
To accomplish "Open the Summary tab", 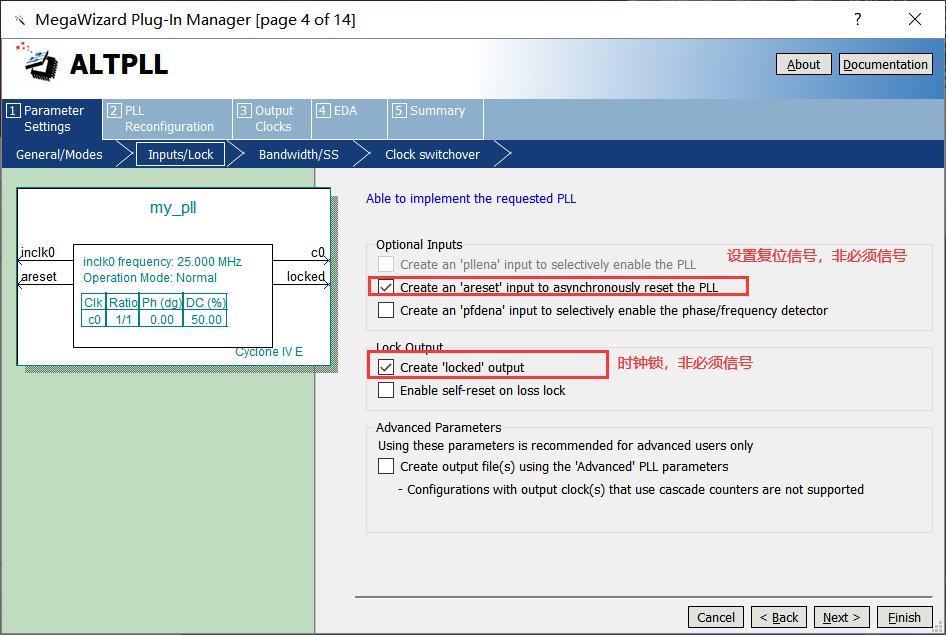I will pyautogui.click(x=435, y=119).
